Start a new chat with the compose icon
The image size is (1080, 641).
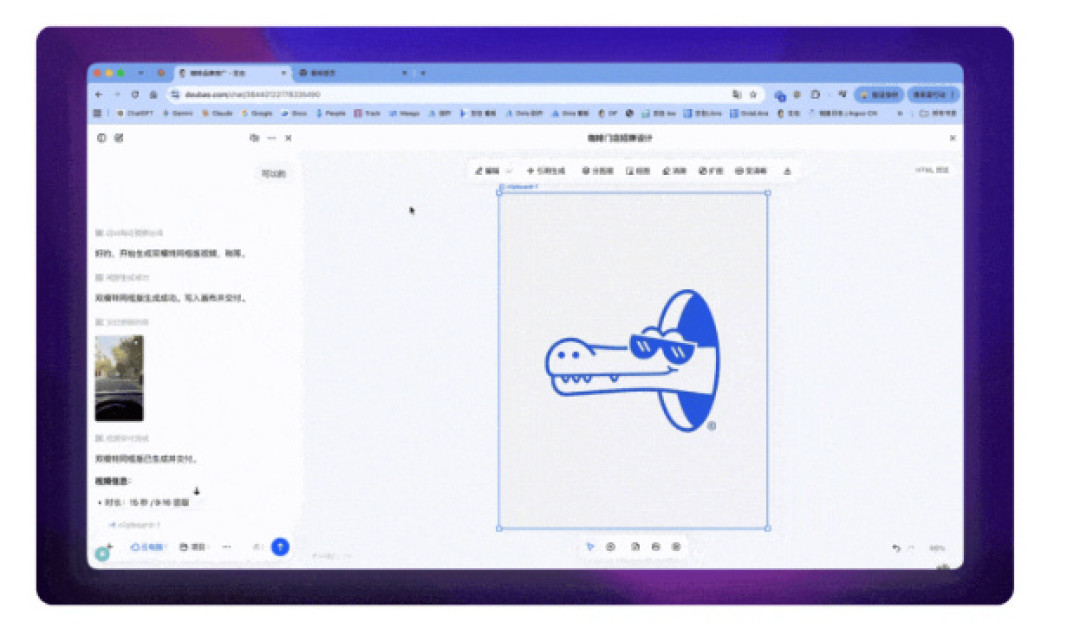pyautogui.click(x=118, y=138)
